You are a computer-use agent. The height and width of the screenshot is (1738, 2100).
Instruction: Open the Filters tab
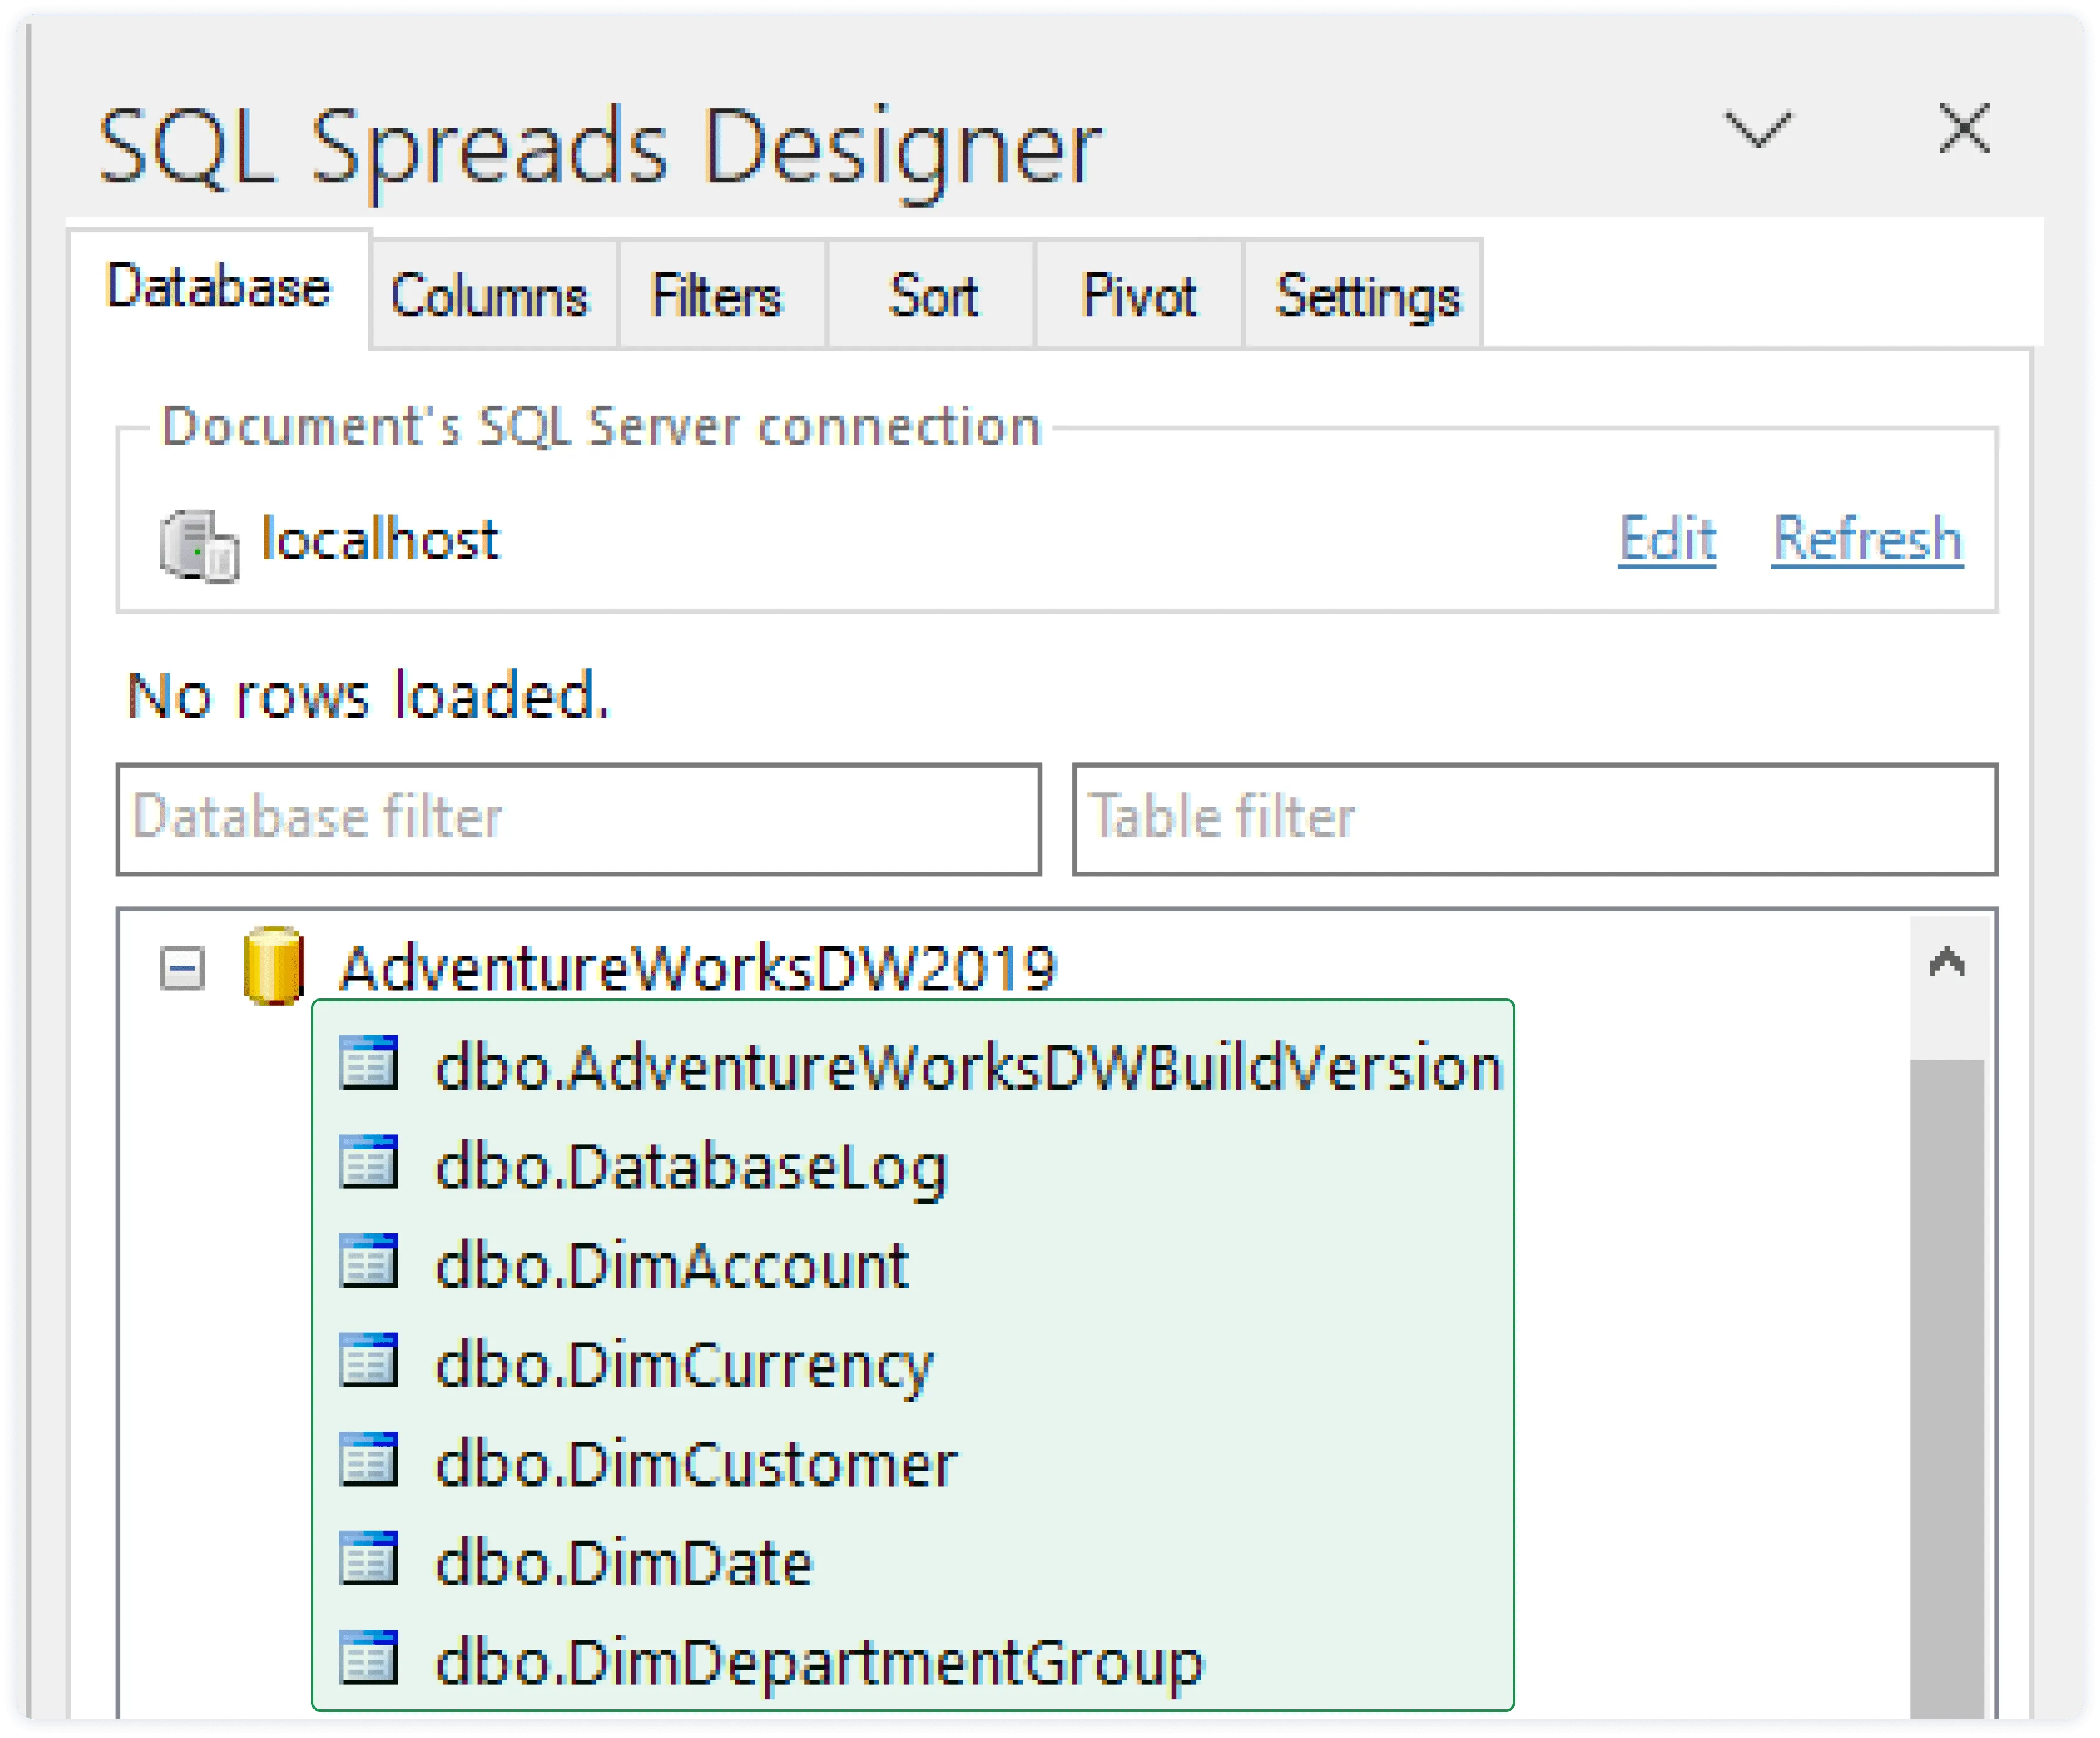716,296
